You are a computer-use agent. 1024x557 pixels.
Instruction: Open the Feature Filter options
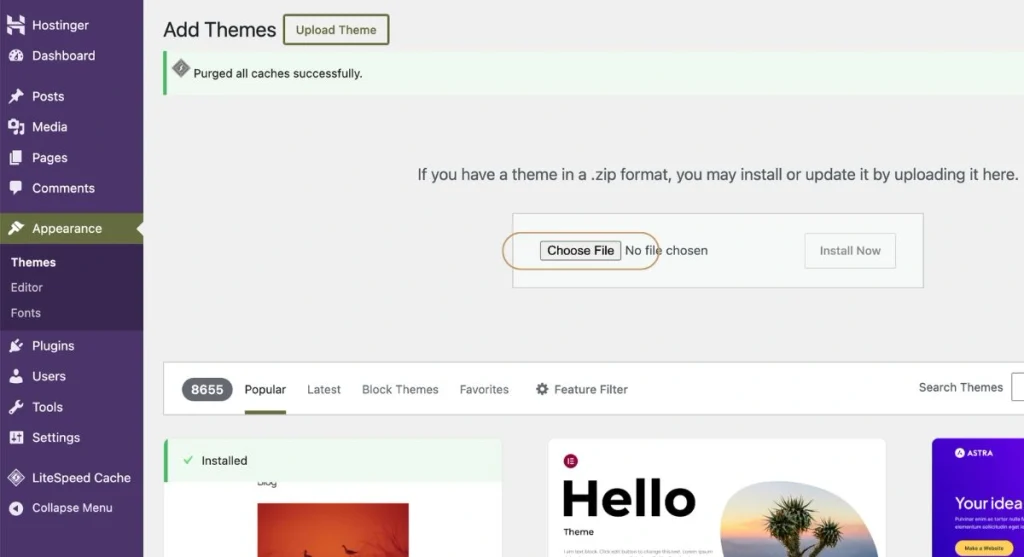click(581, 389)
